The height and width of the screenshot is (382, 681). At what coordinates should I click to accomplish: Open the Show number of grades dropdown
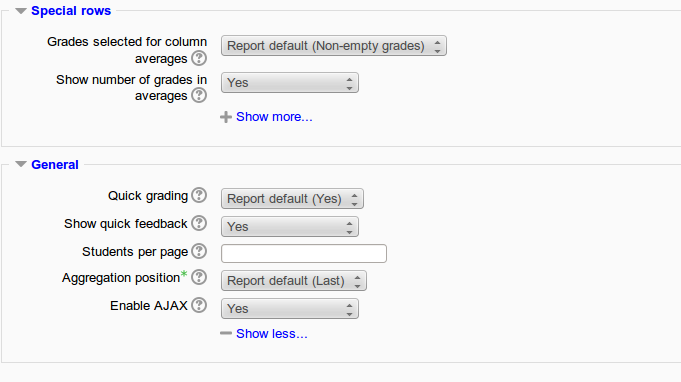(290, 82)
